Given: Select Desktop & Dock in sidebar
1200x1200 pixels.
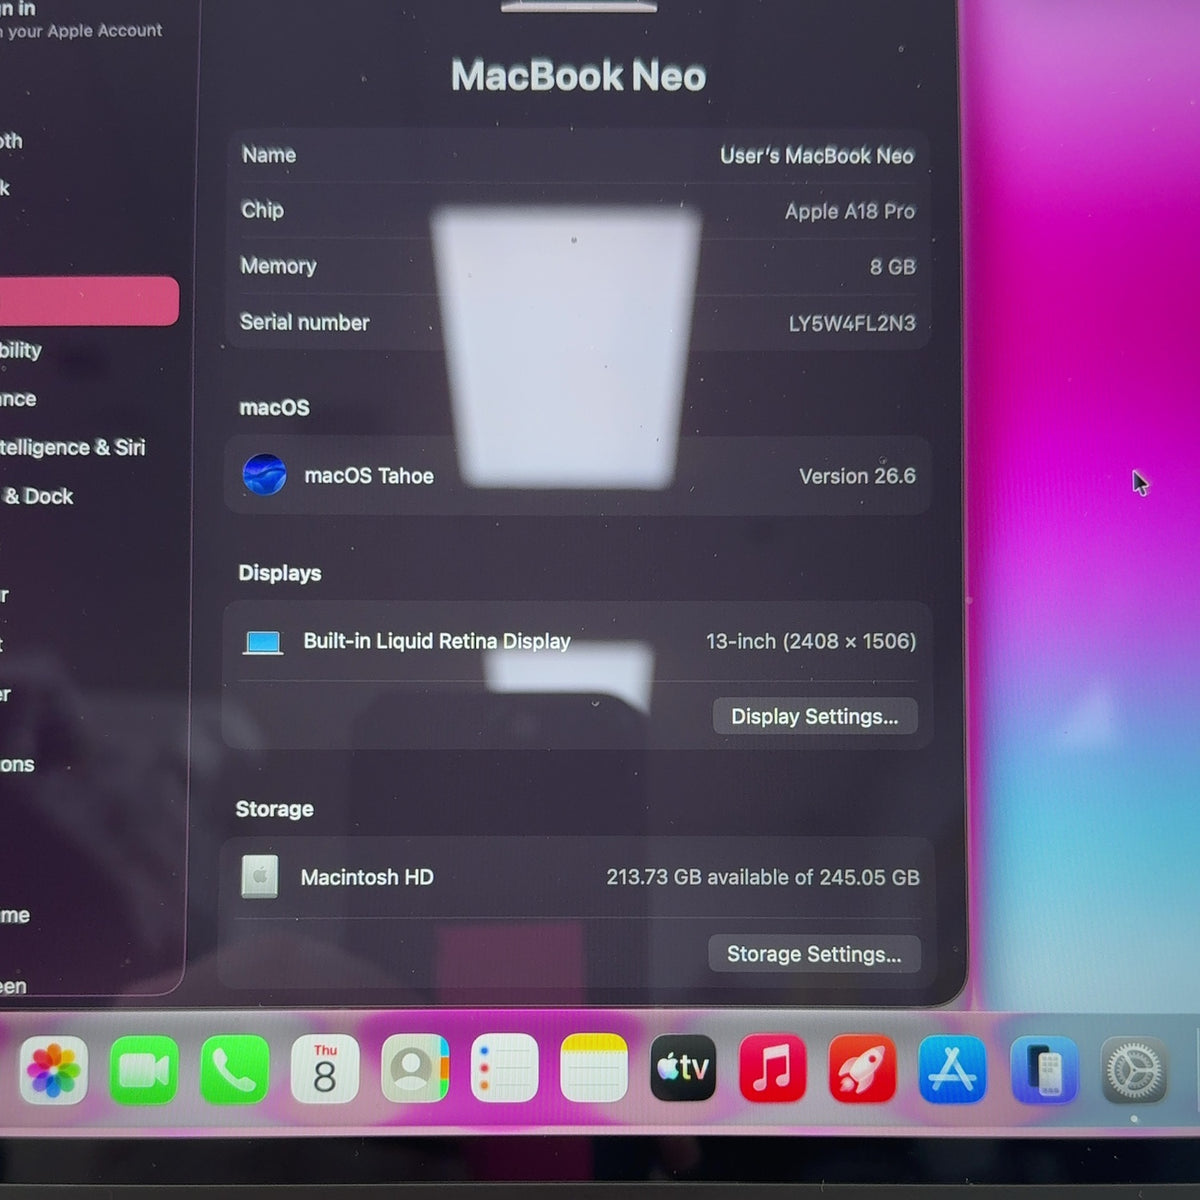Looking at the screenshot, I should point(37,496).
